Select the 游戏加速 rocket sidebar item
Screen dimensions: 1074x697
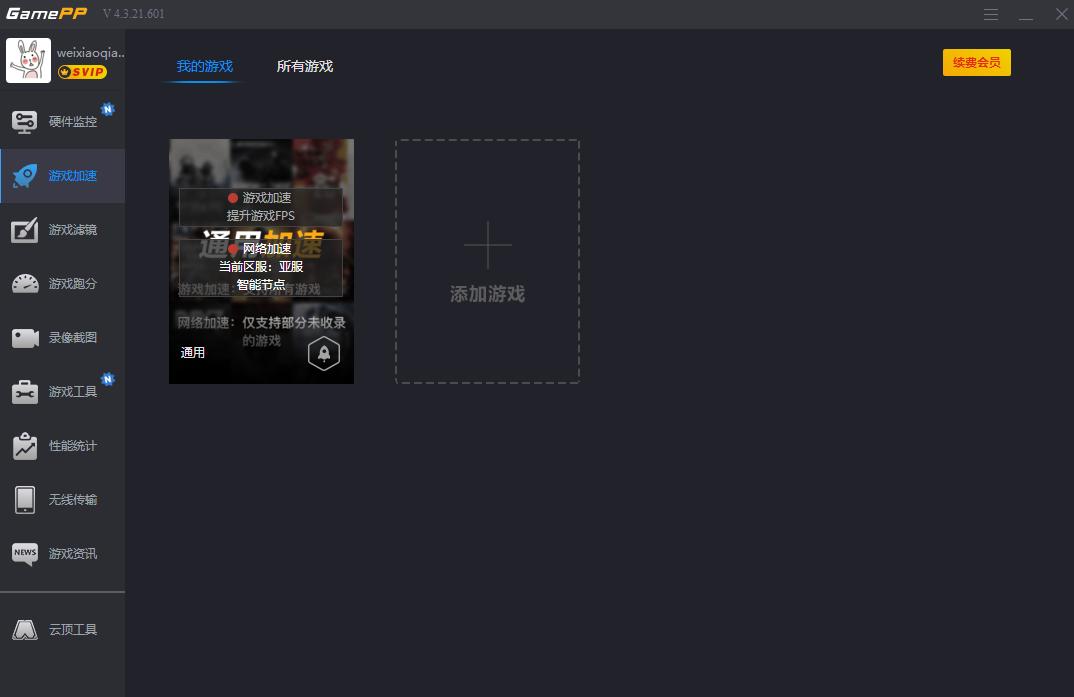tap(62, 176)
